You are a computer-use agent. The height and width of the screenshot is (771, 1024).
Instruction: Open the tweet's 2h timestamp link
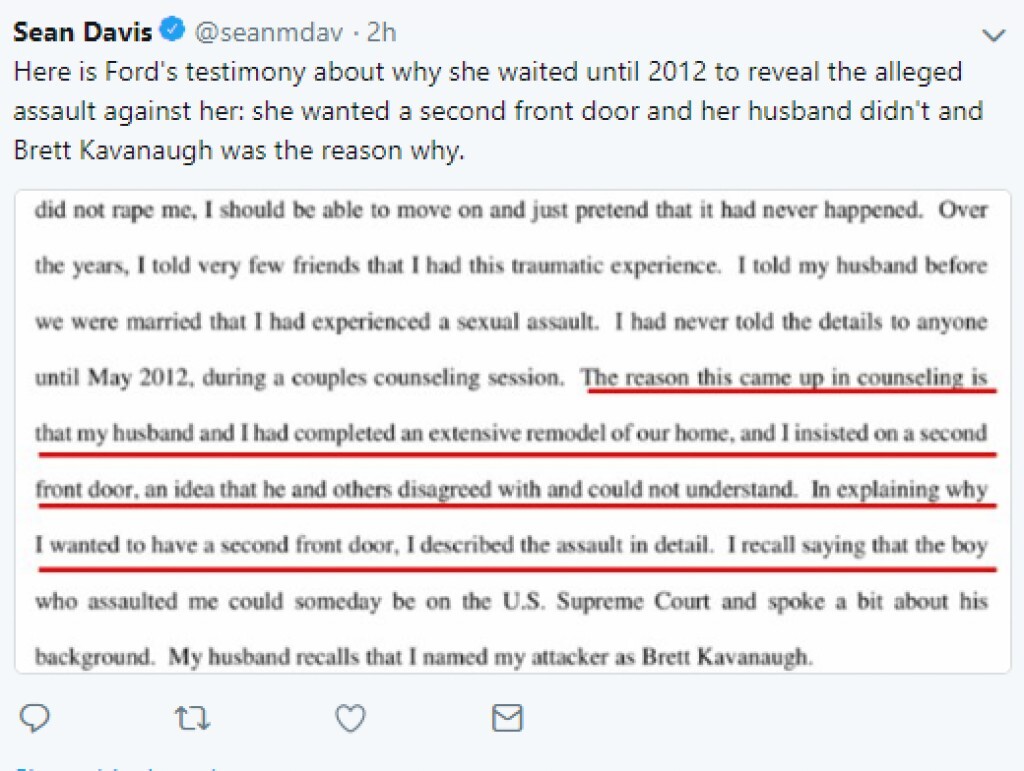point(381,32)
